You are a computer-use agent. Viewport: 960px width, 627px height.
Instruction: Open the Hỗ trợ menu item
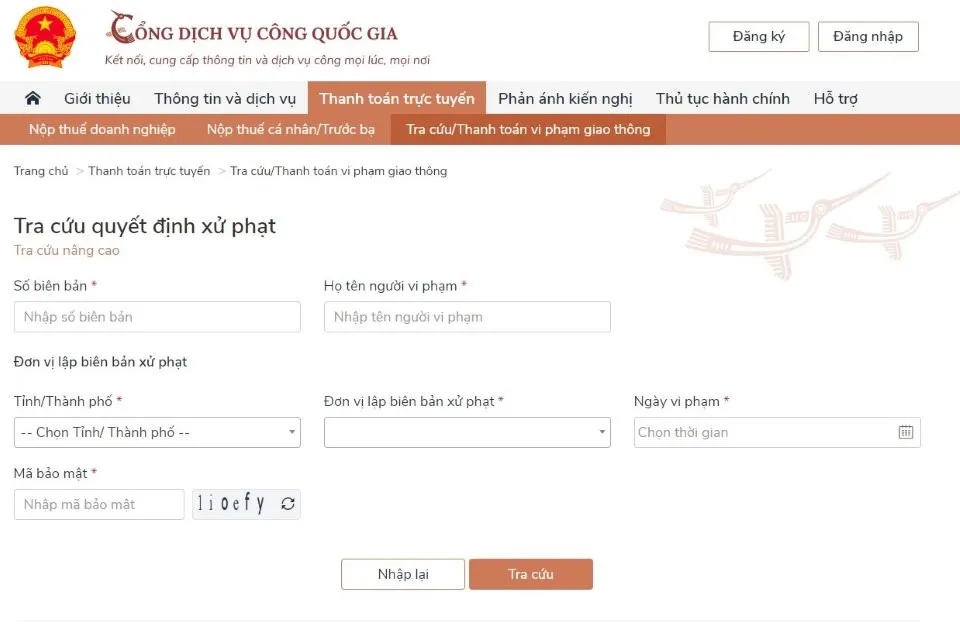click(x=835, y=98)
